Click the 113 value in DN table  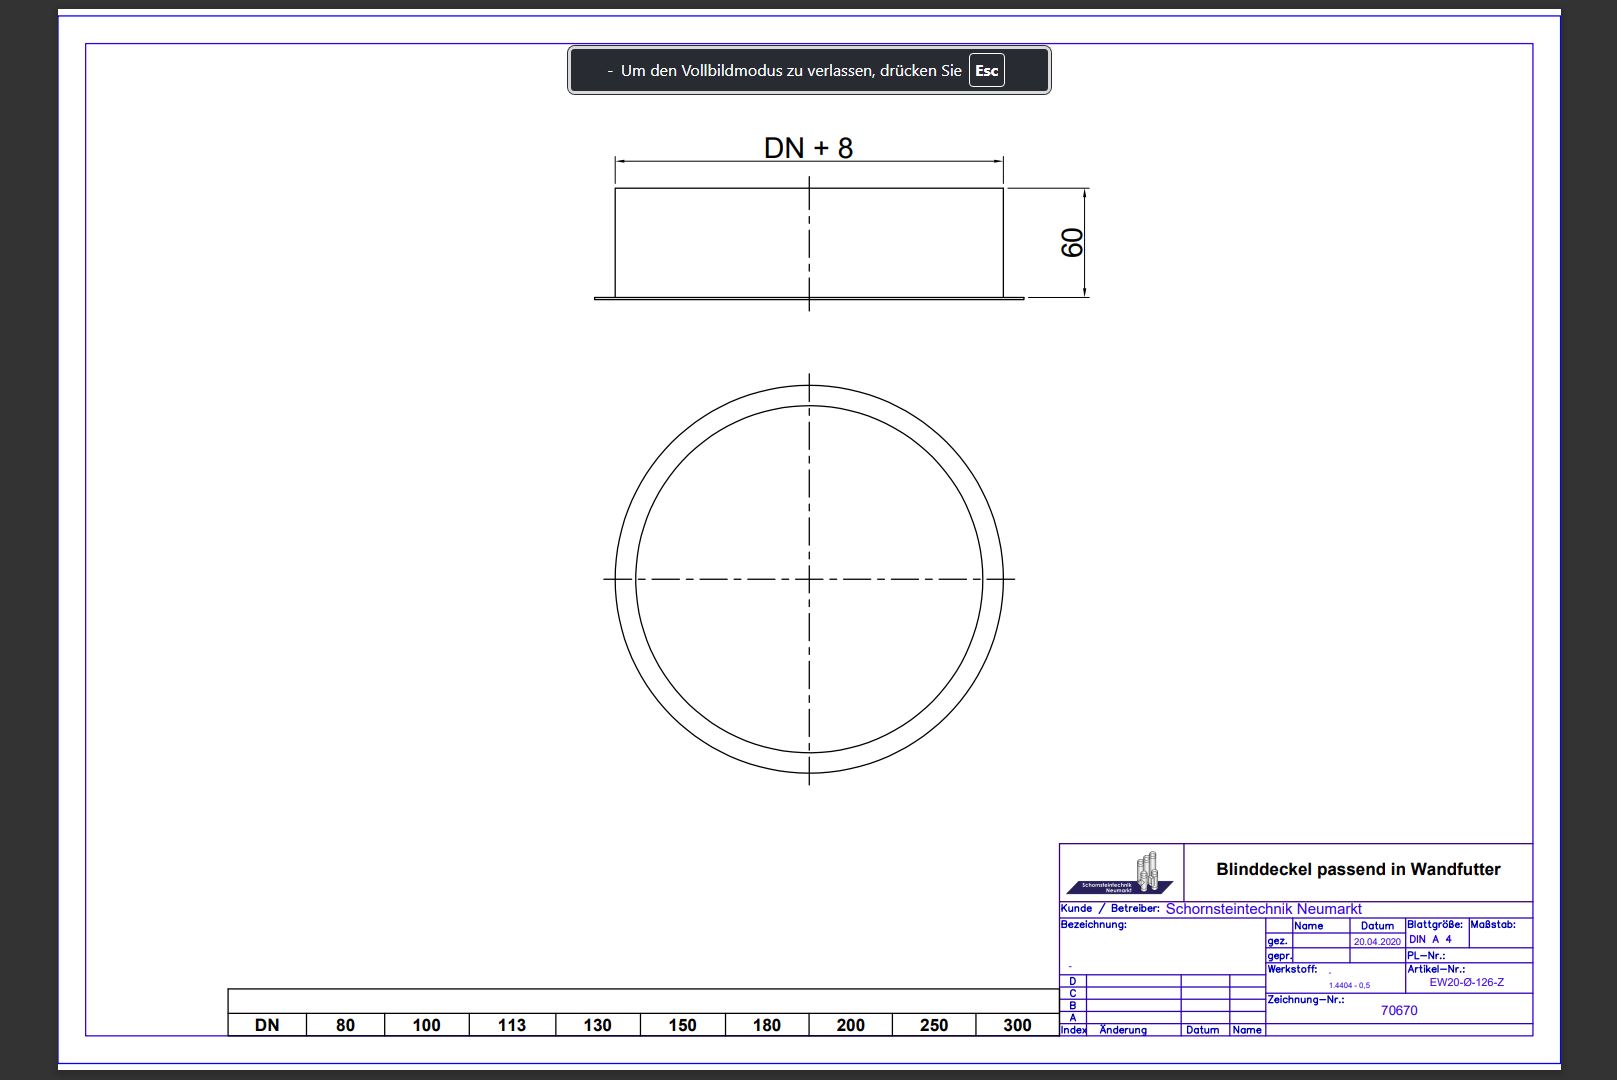tap(511, 1025)
